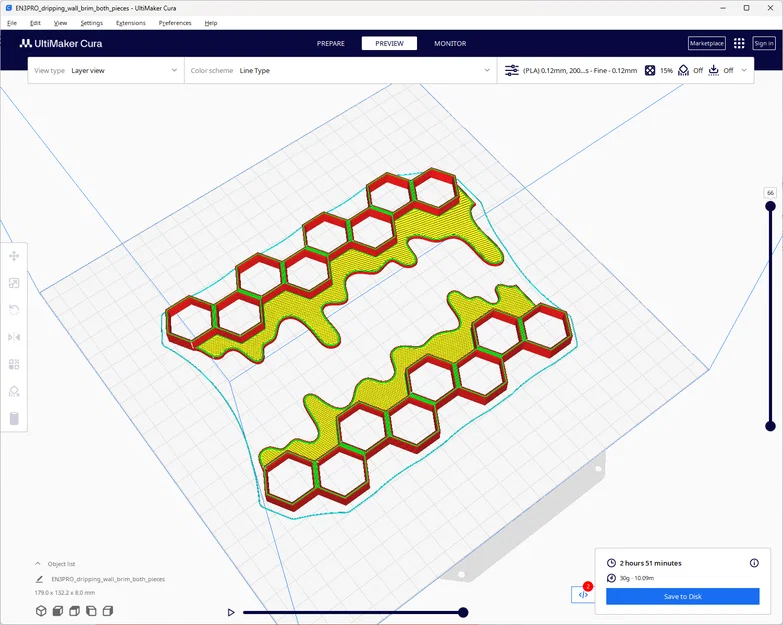The width and height of the screenshot is (783, 625).
Task: Collapse the Object list
Action: (37, 564)
